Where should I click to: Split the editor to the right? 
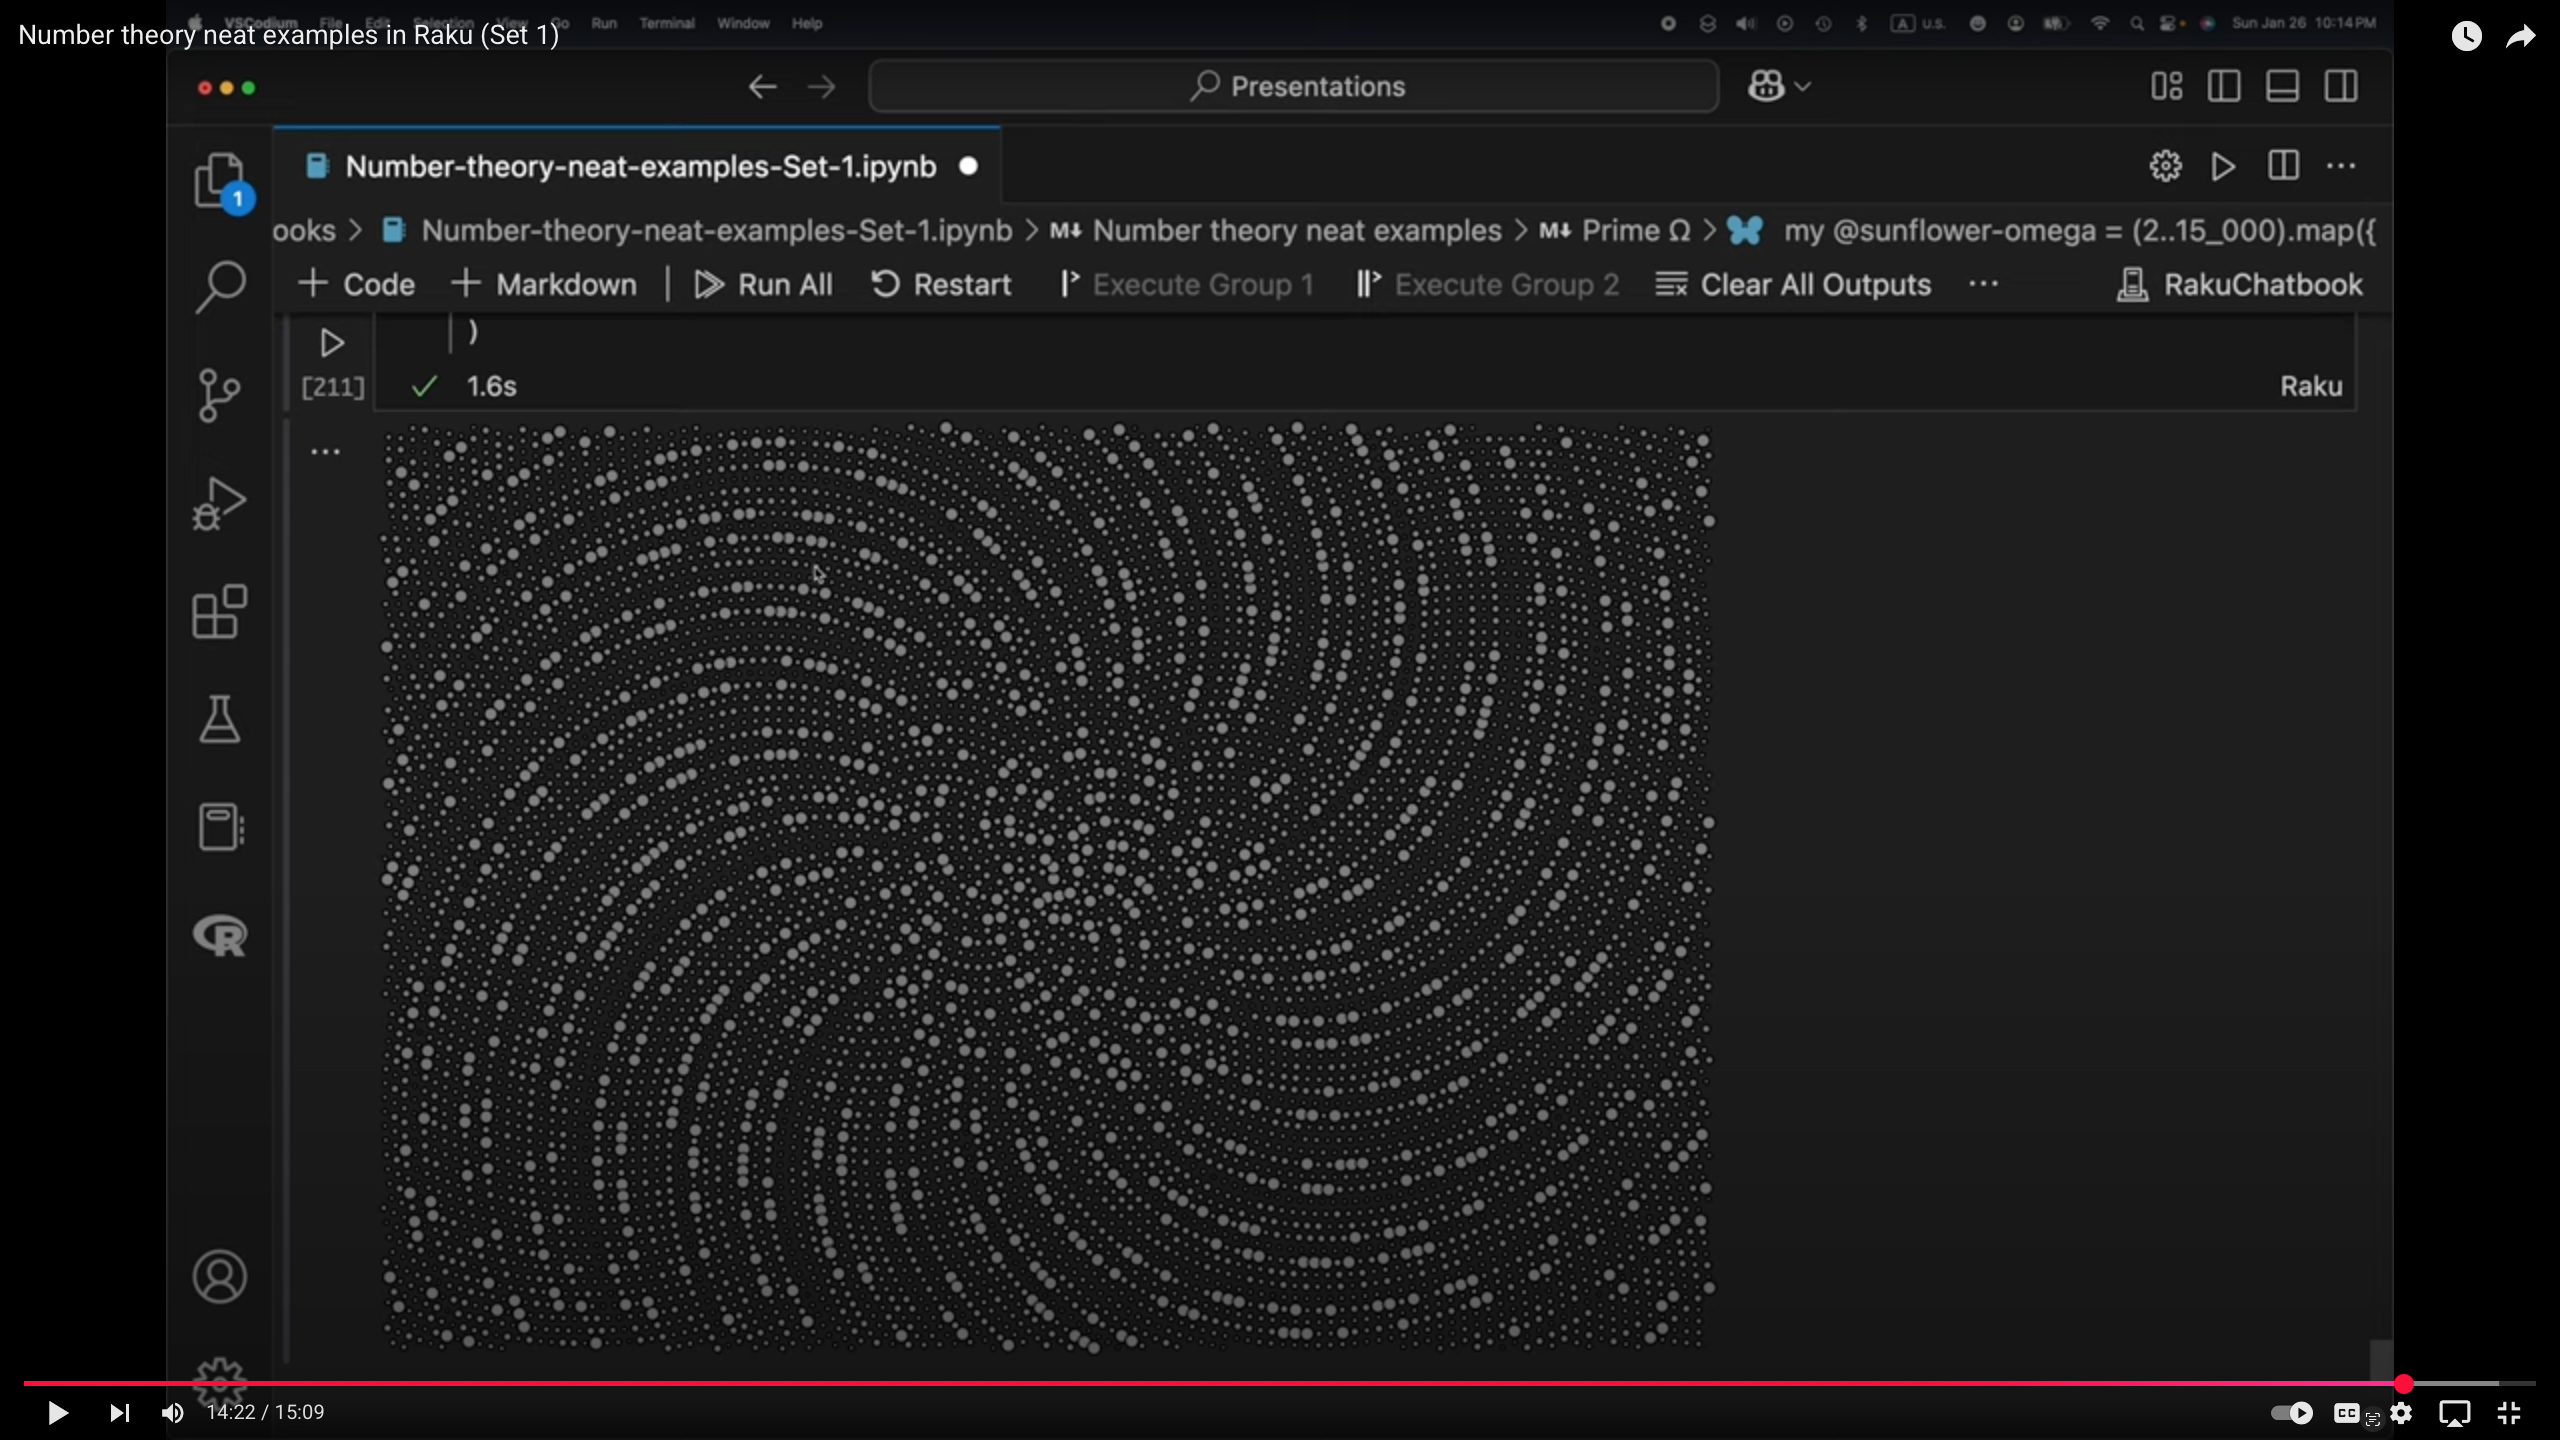tap(2283, 166)
